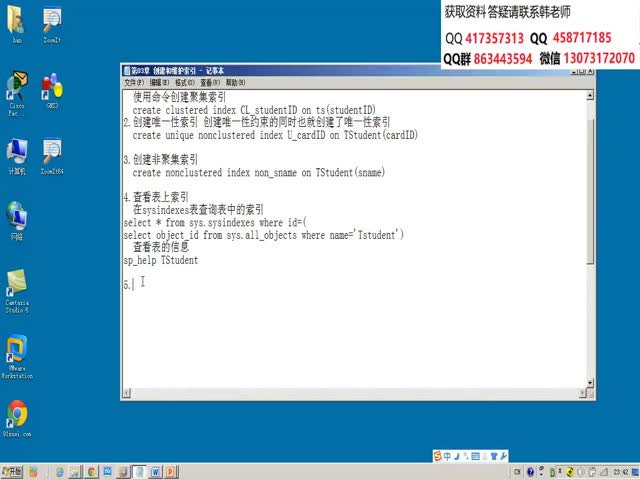Click Notepad vertical scrollbar up arrow
Image resolution: width=640 pixels, height=480 pixels.
click(x=590, y=96)
